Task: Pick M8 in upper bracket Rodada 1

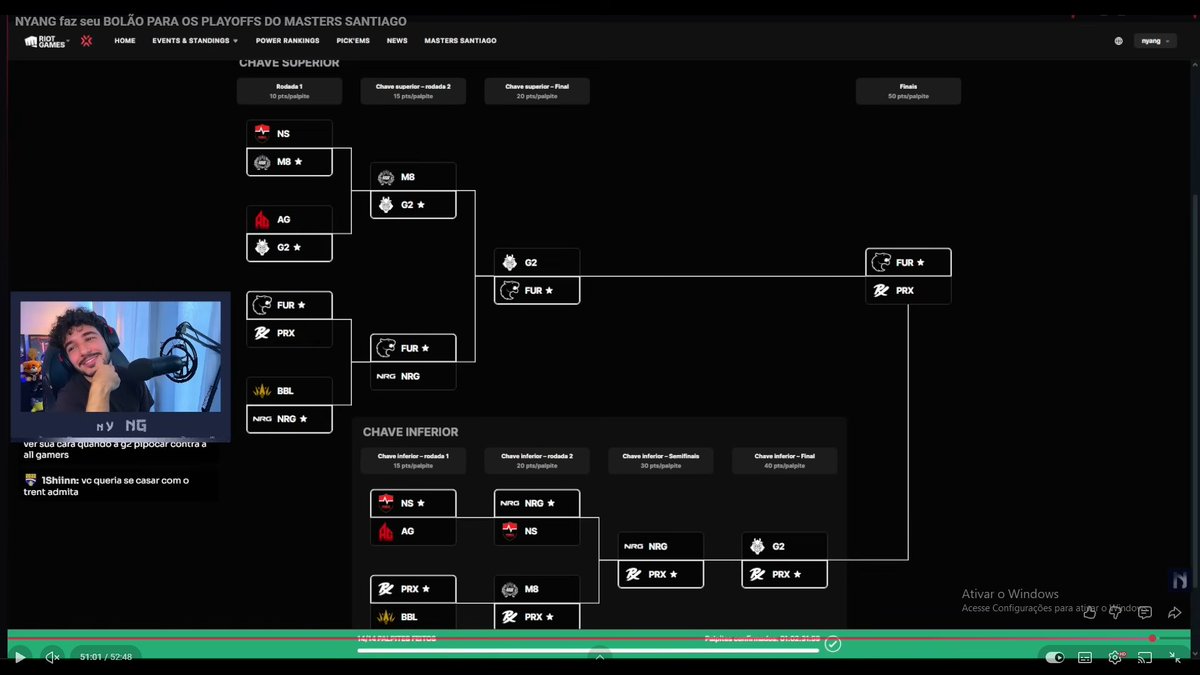Action: pyautogui.click(x=289, y=161)
